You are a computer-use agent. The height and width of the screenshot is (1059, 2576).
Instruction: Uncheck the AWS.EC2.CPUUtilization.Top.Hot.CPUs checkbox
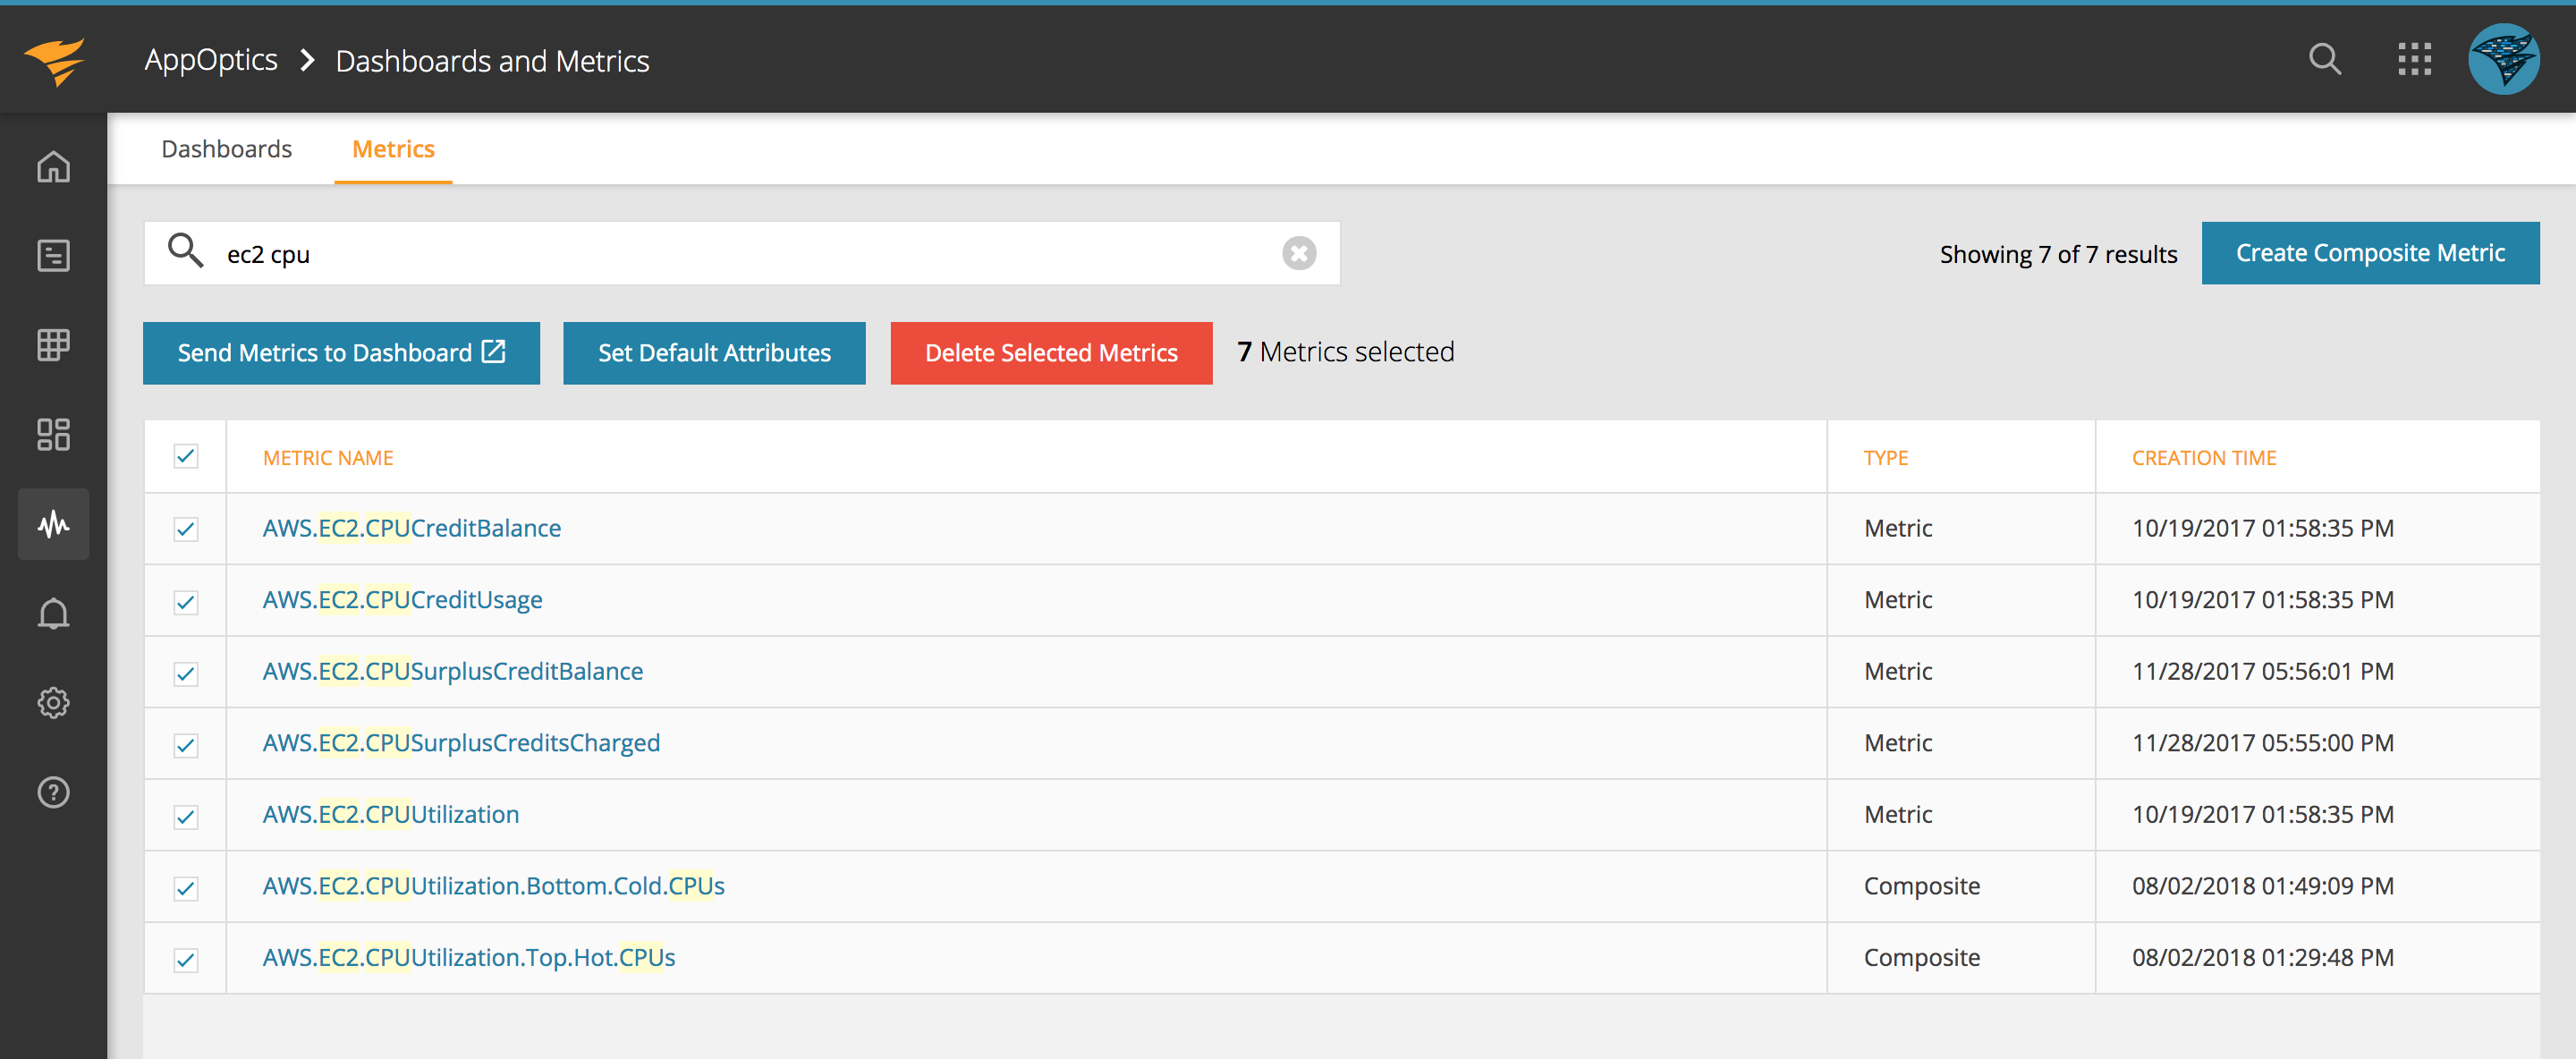click(x=186, y=959)
